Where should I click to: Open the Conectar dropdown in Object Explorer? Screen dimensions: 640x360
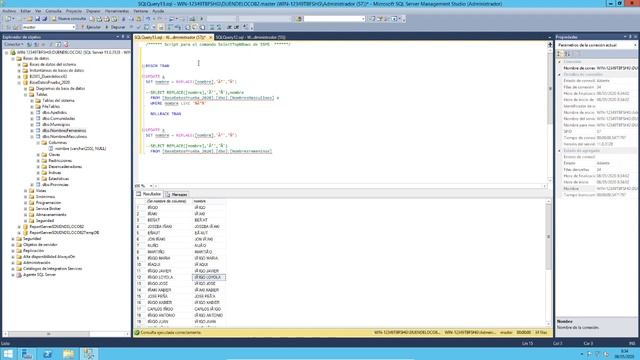click(x=13, y=44)
